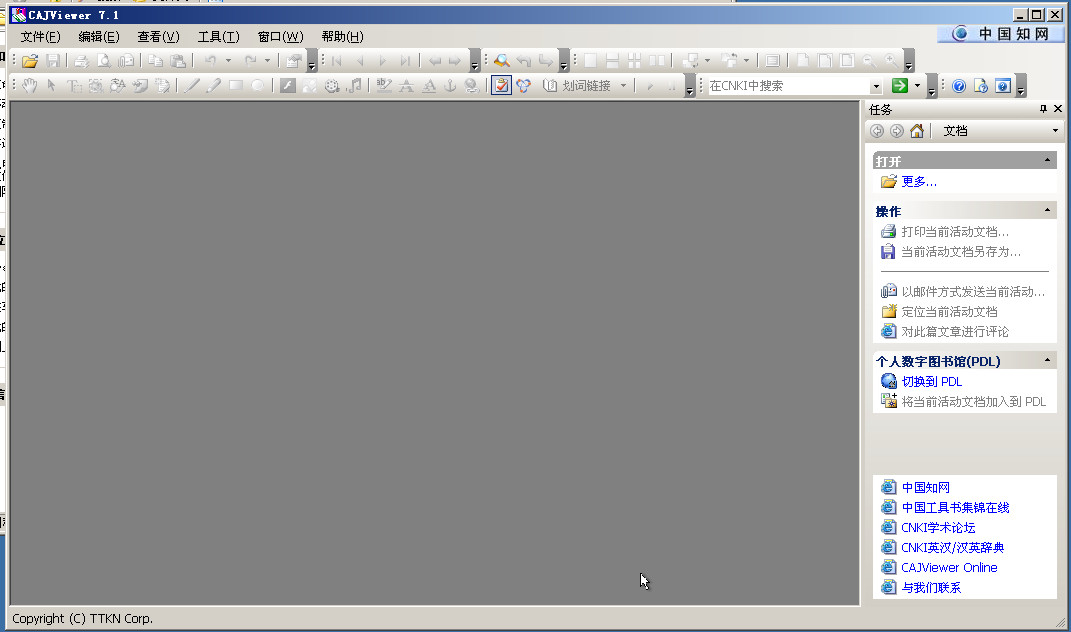Open the 窗口(W) menu

pyautogui.click(x=281, y=36)
